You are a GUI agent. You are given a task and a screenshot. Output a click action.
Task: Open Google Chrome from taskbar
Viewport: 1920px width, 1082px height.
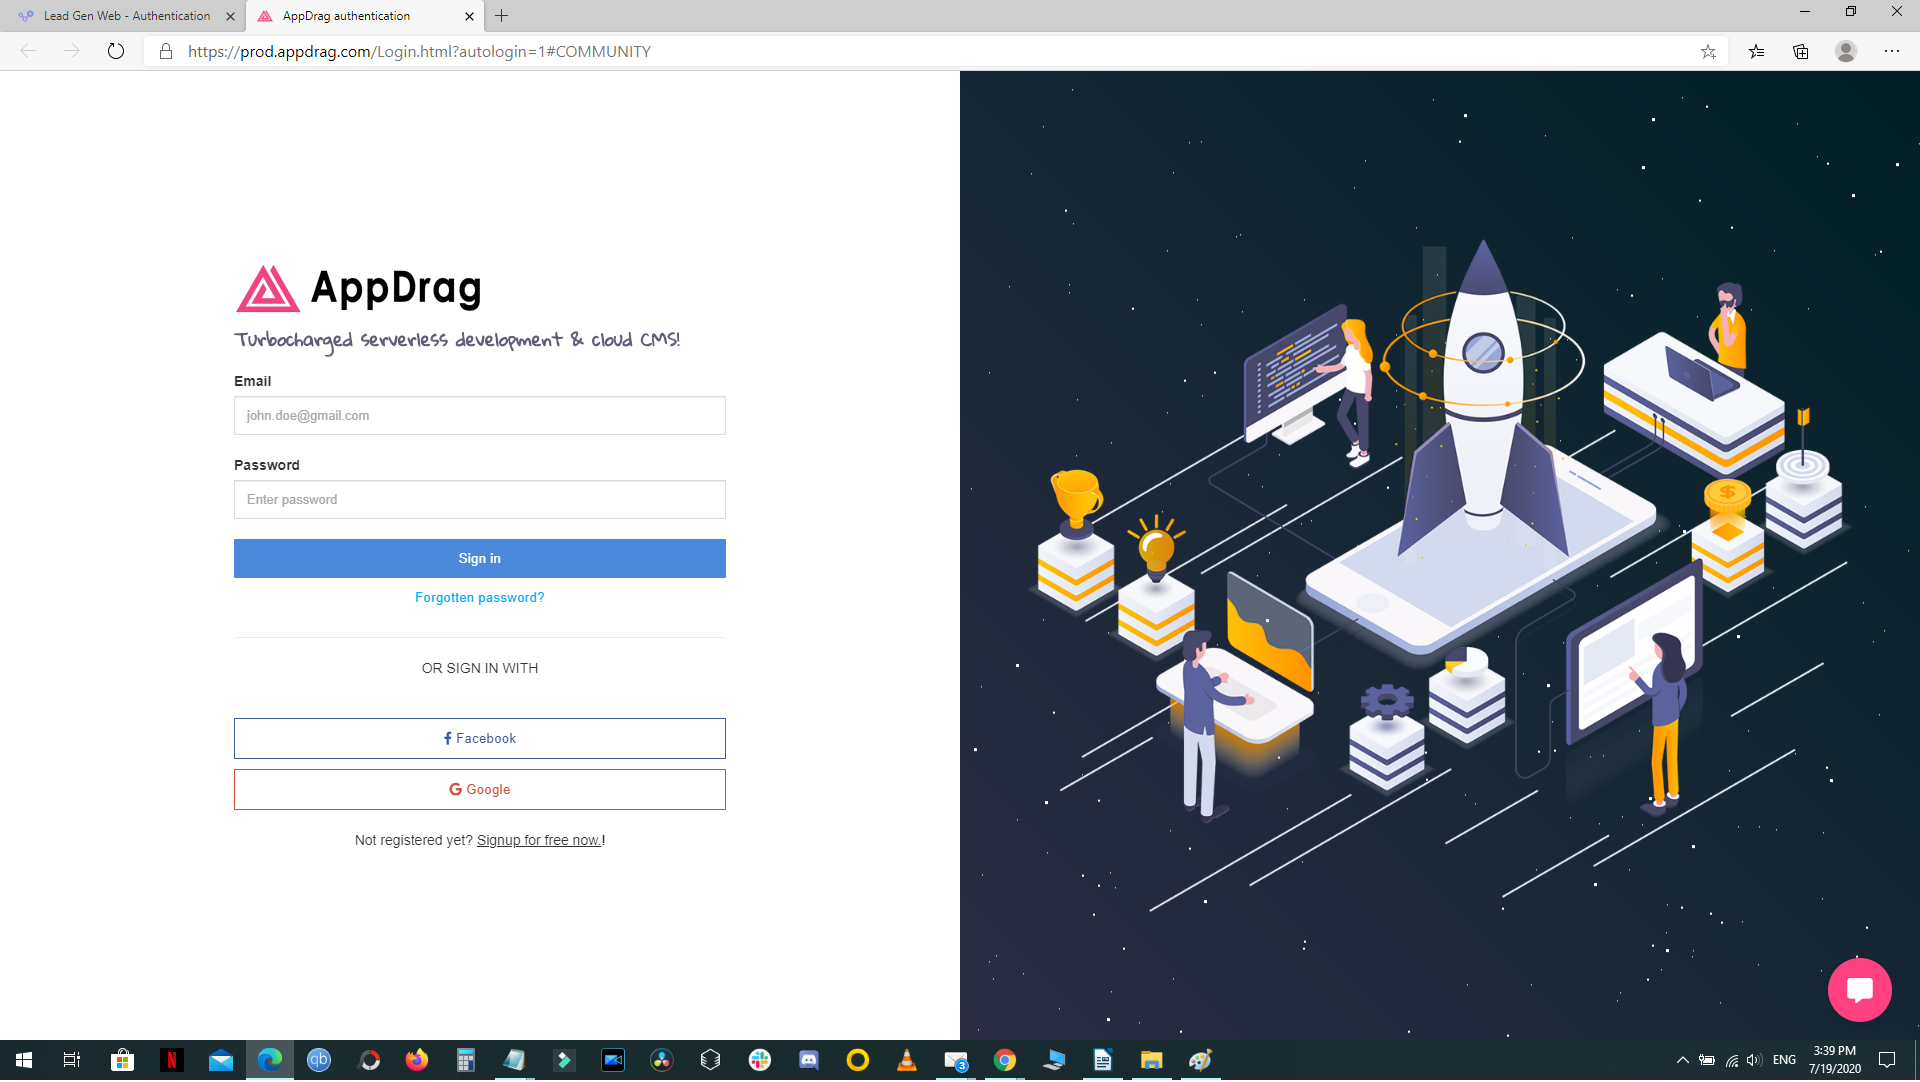coord(1005,1061)
